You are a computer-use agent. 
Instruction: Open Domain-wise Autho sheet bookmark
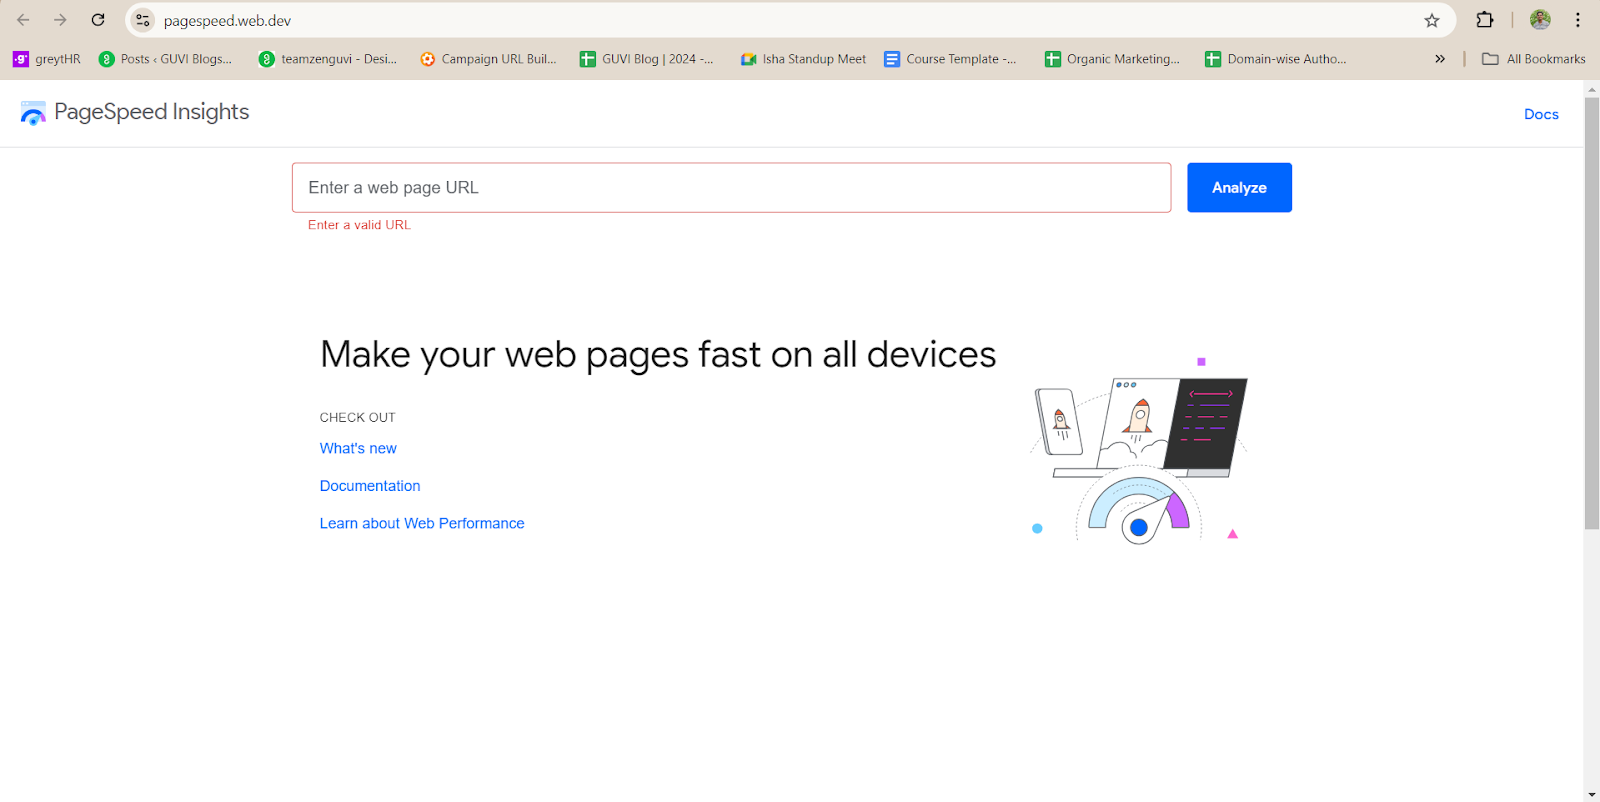pyautogui.click(x=1276, y=59)
